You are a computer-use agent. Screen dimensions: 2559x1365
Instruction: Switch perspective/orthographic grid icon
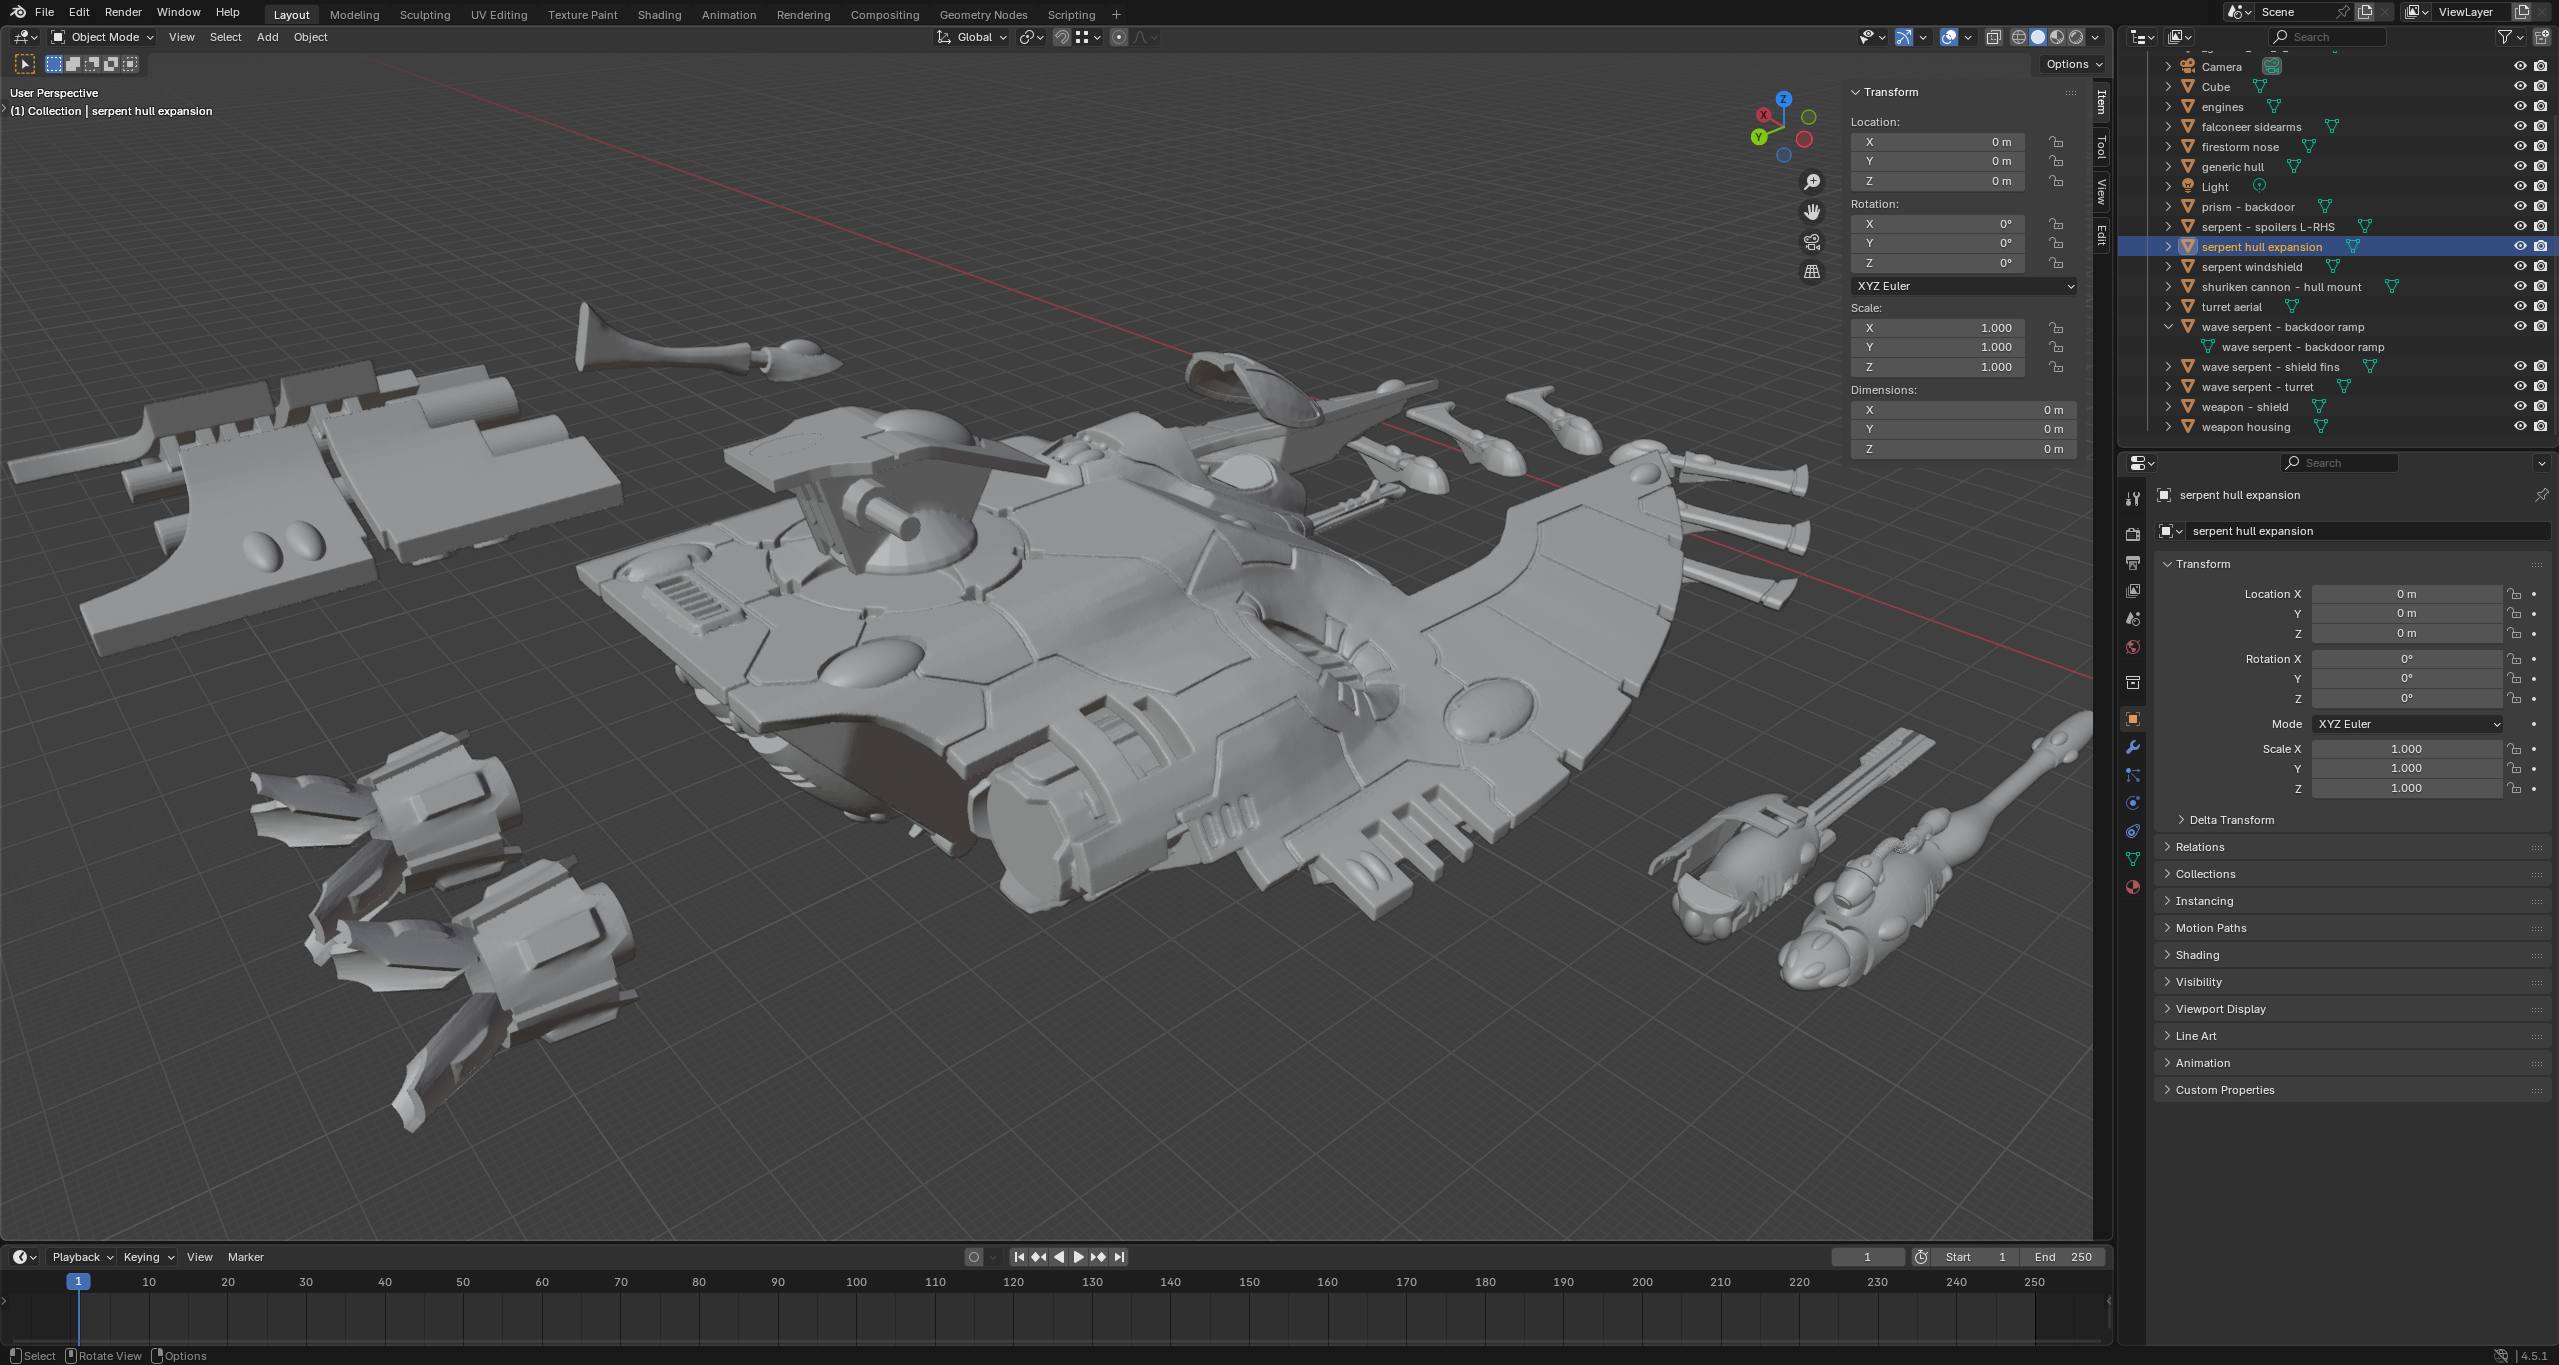pos(1811,272)
